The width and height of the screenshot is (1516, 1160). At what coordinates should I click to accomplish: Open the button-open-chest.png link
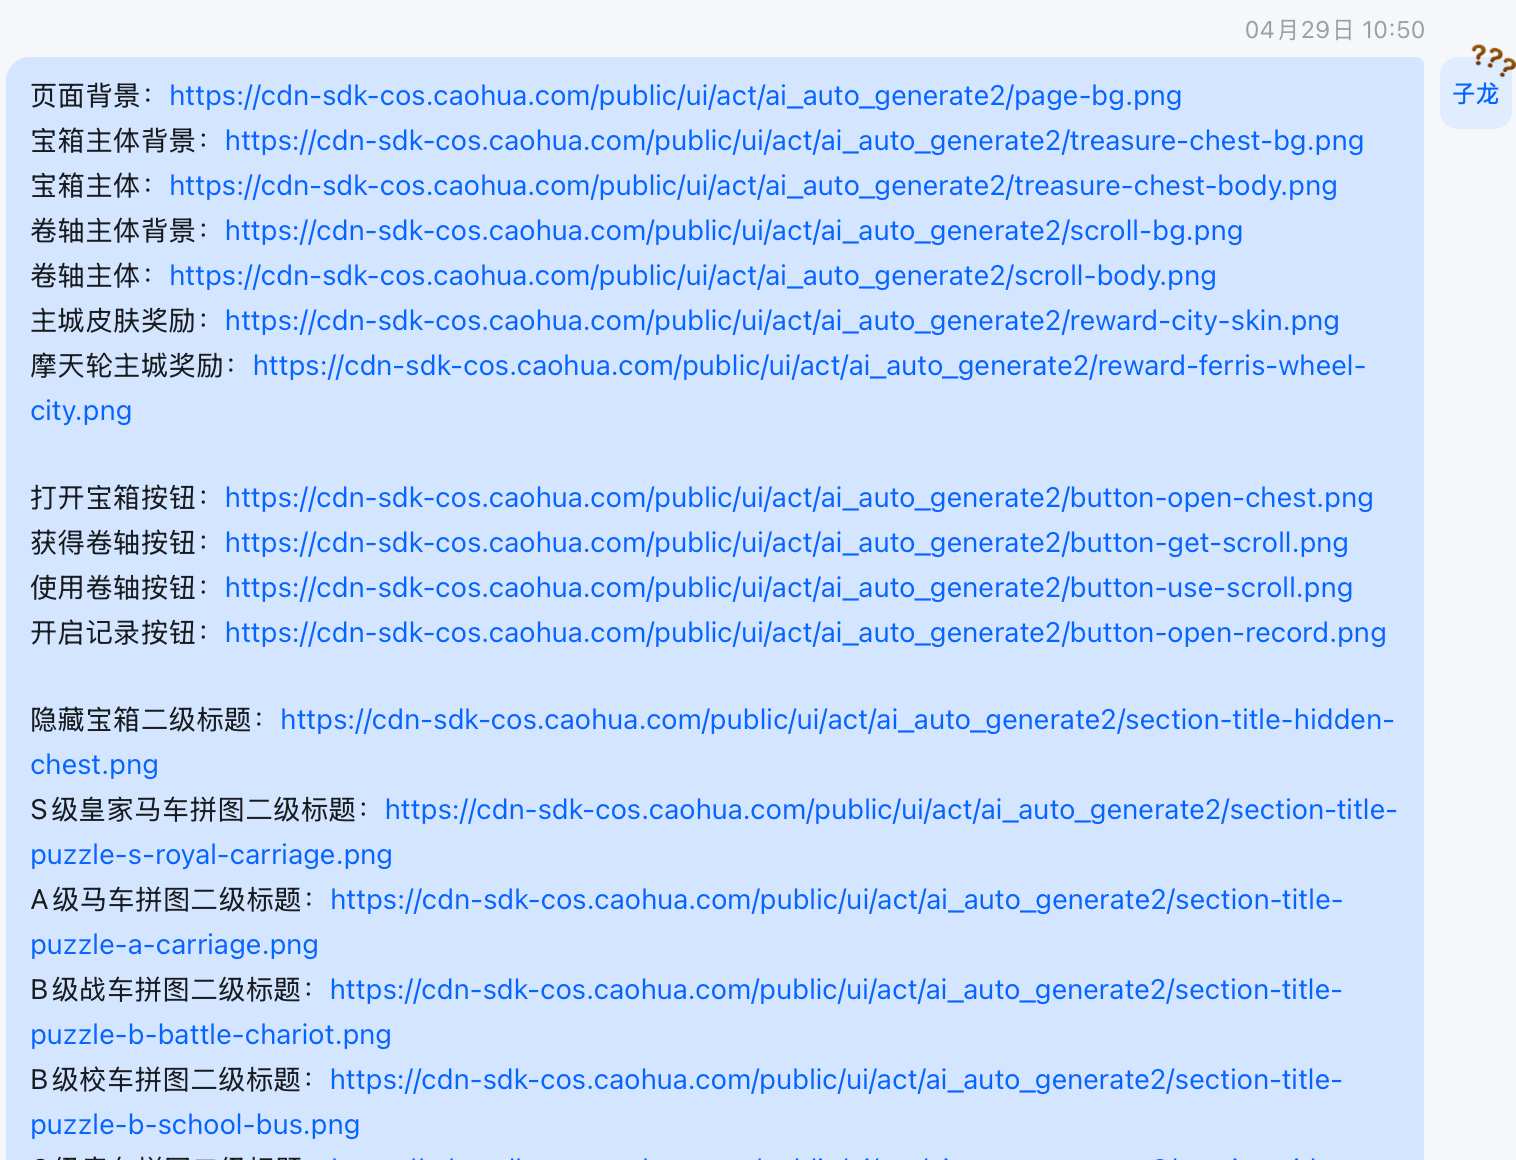click(799, 498)
